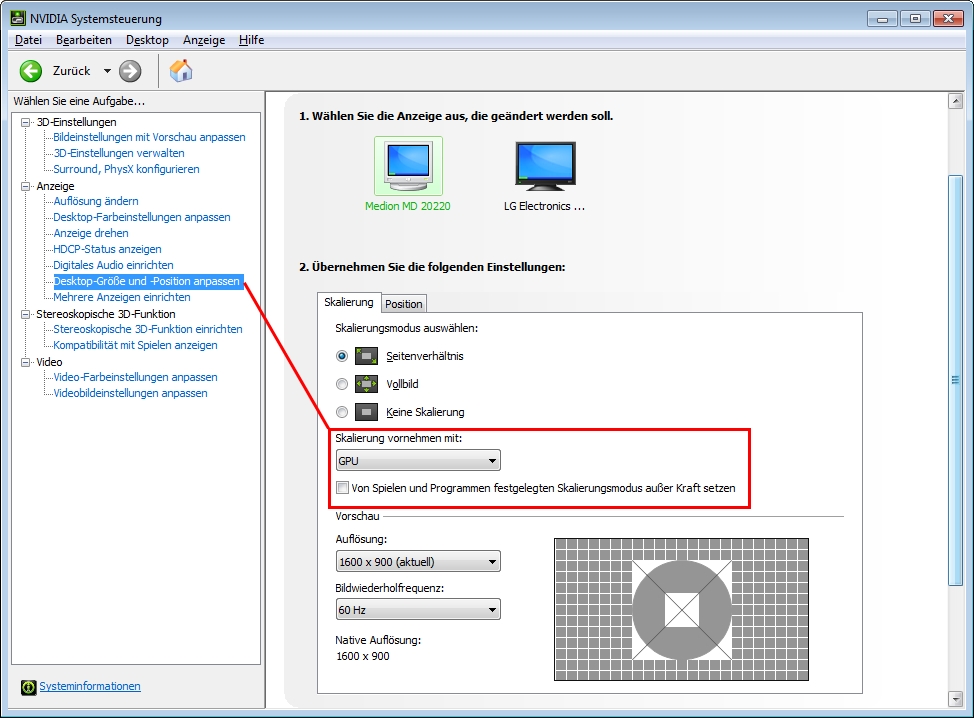Select the Medion MD 20220 monitor icon
Image resolution: width=974 pixels, height=718 pixels.
click(x=408, y=166)
